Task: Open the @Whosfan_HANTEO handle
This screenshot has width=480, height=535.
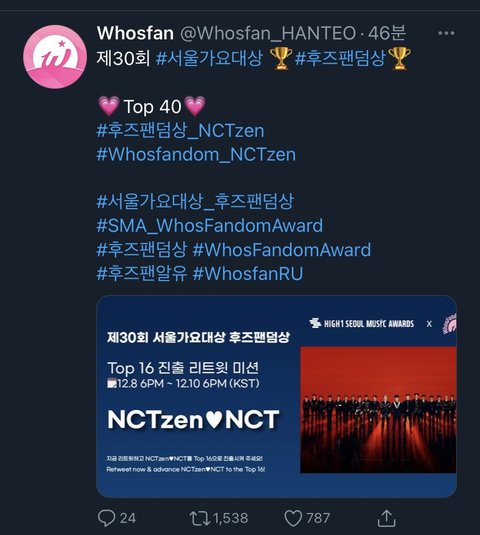Action: (268, 33)
